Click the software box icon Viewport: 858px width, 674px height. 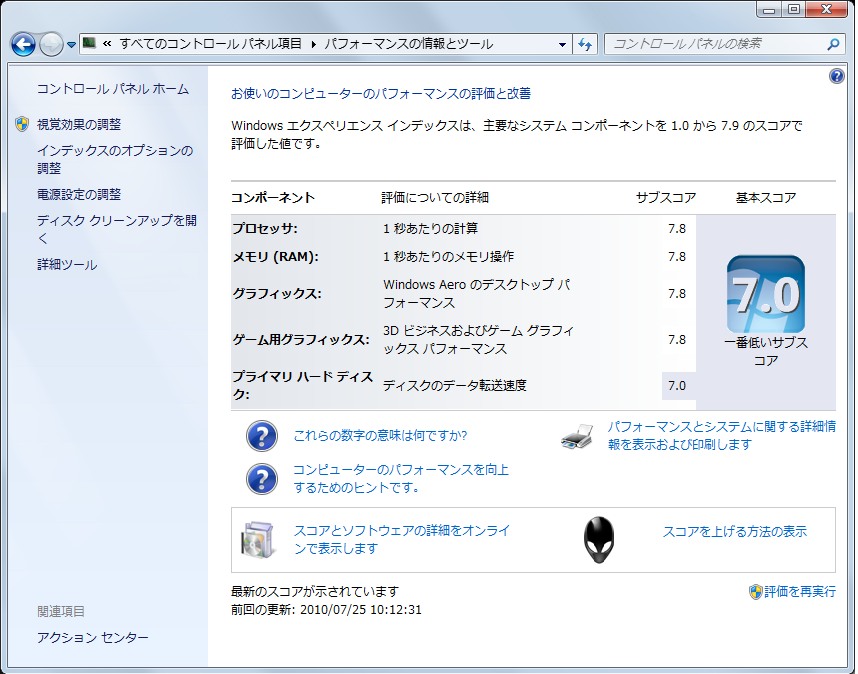click(x=258, y=539)
